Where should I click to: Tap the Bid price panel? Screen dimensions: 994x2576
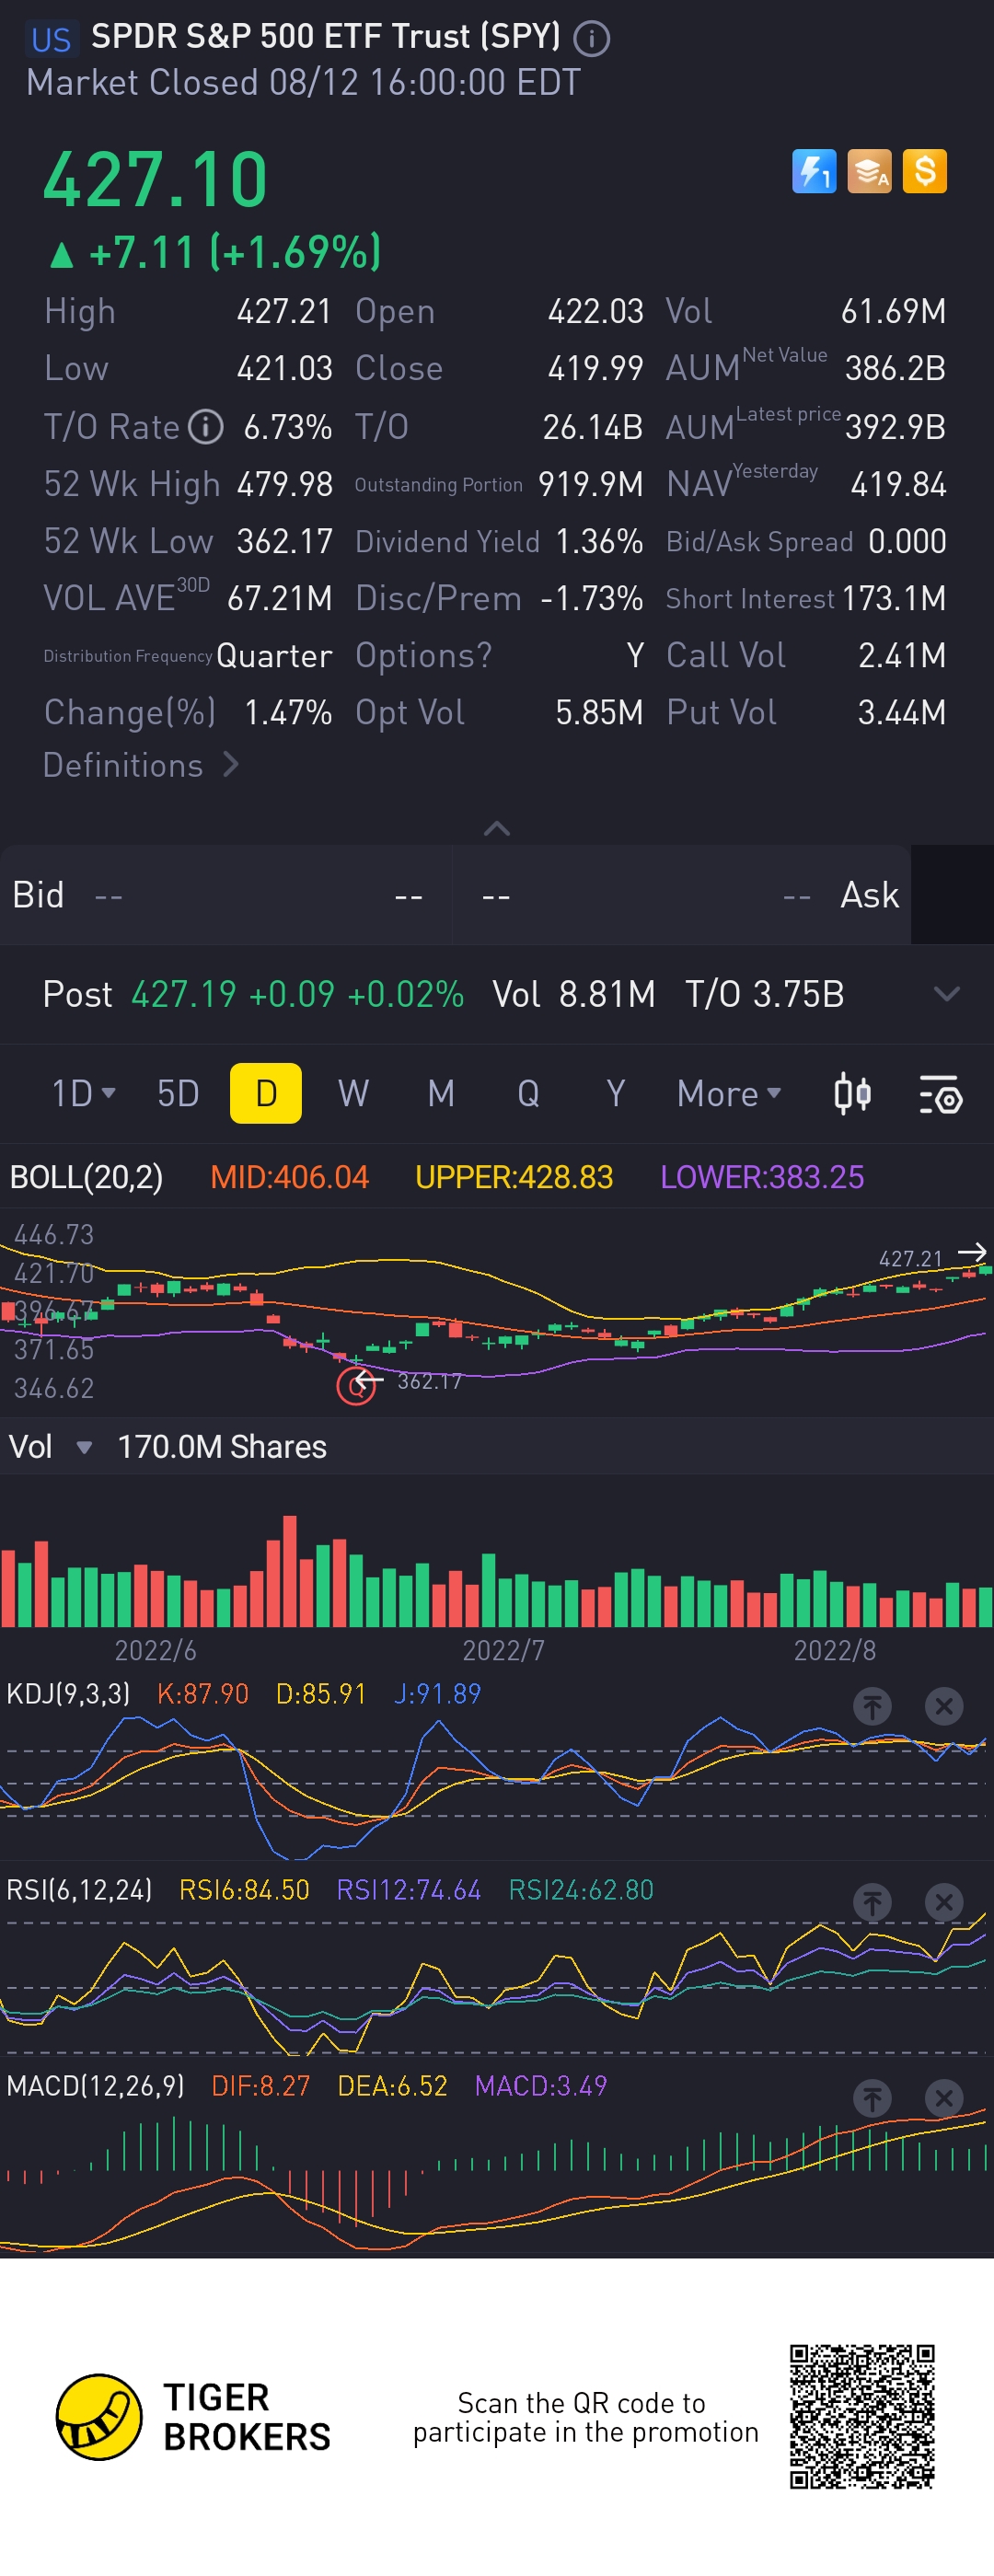(x=226, y=895)
